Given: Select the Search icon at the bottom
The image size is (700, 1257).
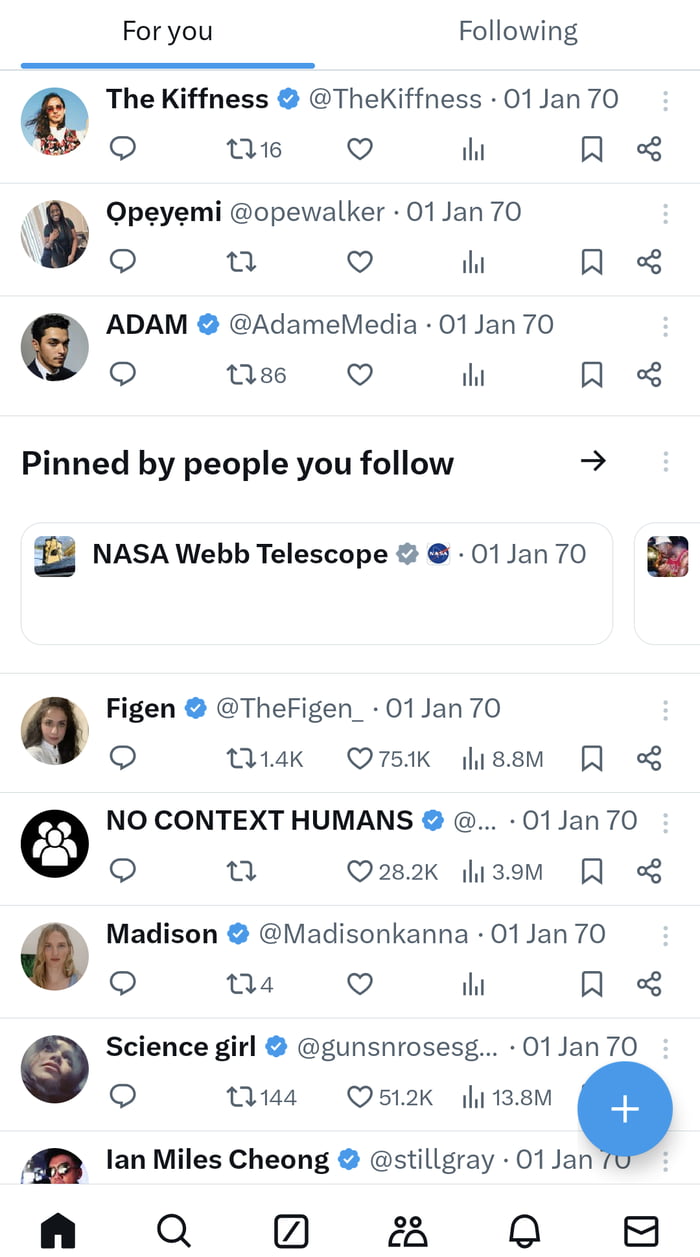Looking at the screenshot, I should 174,1230.
